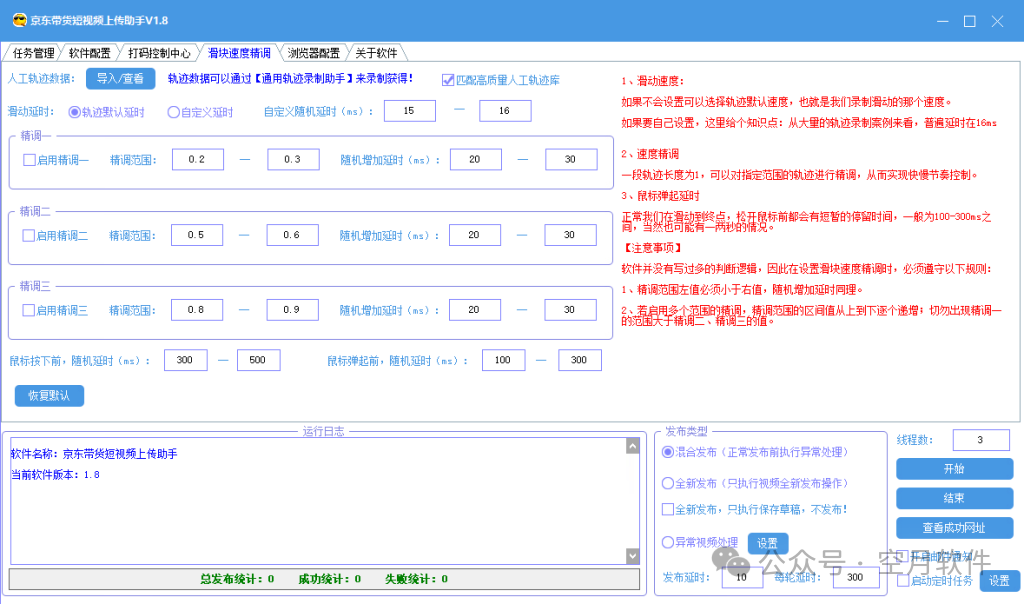
Task: Click 设置 button beside 异常视频处理
Action: point(767,543)
